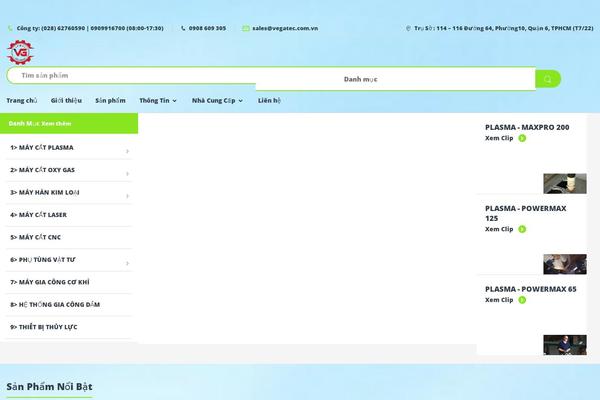The height and width of the screenshot is (400, 600).
Task: Click the Danh Mục Xem thêm green header
Action: (69, 124)
